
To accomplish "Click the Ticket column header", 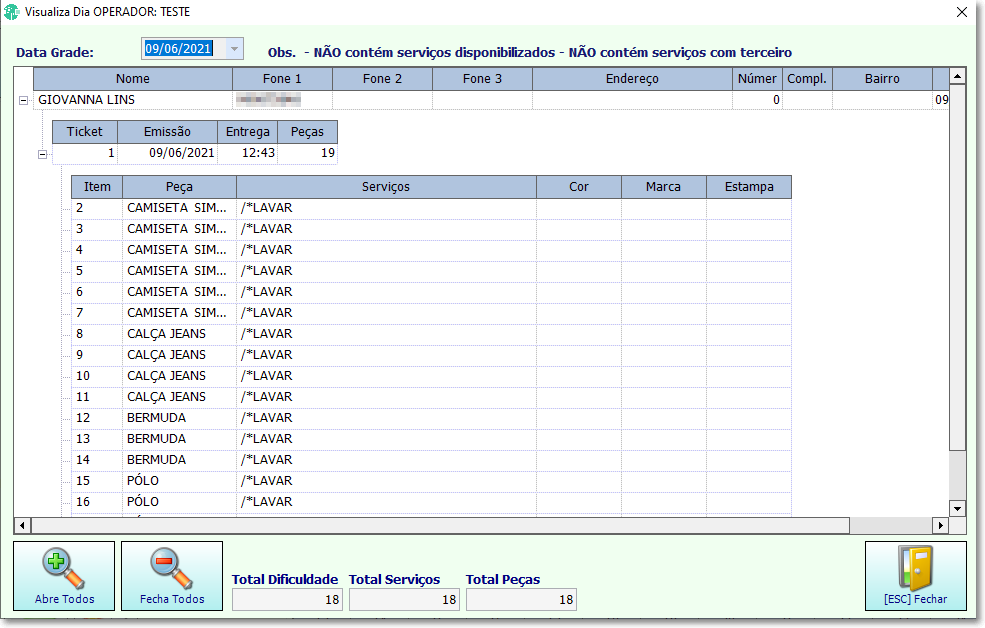I will pos(84,132).
